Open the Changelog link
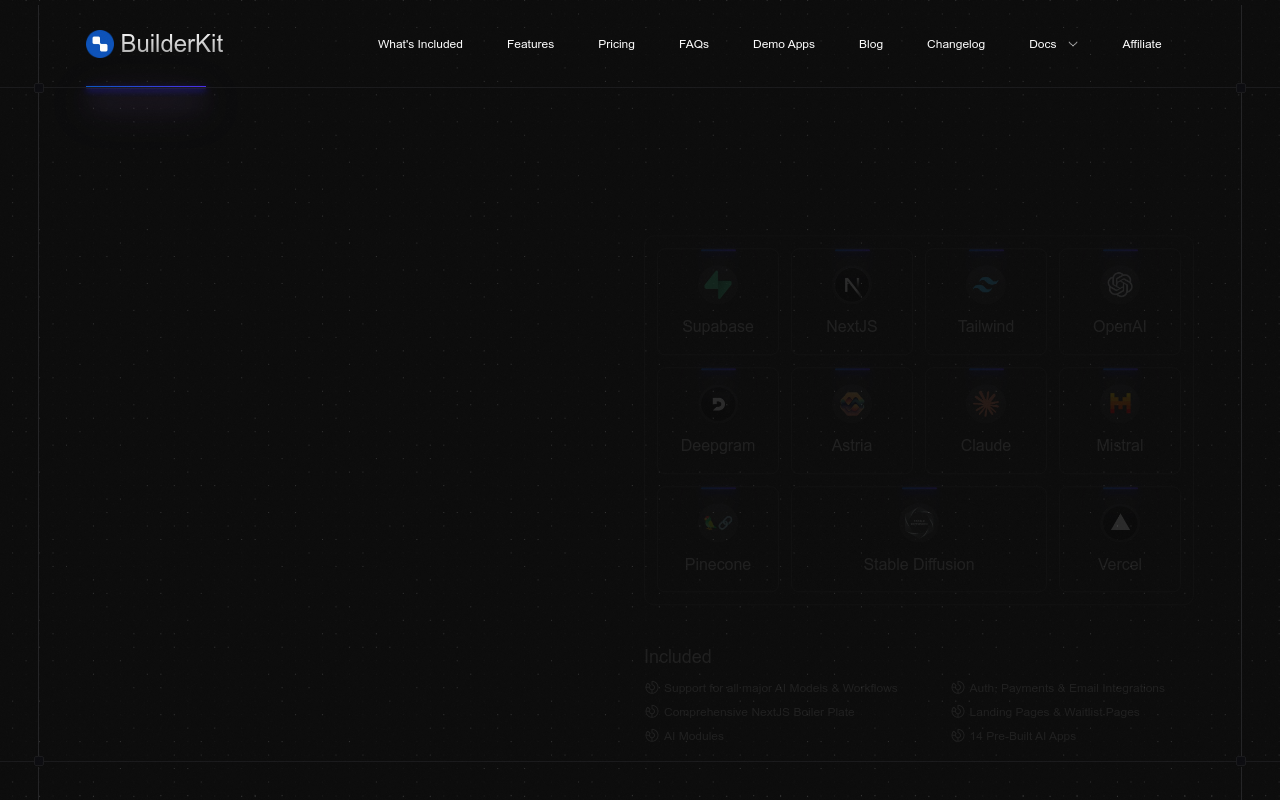The width and height of the screenshot is (1280, 800). pyautogui.click(x=956, y=44)
